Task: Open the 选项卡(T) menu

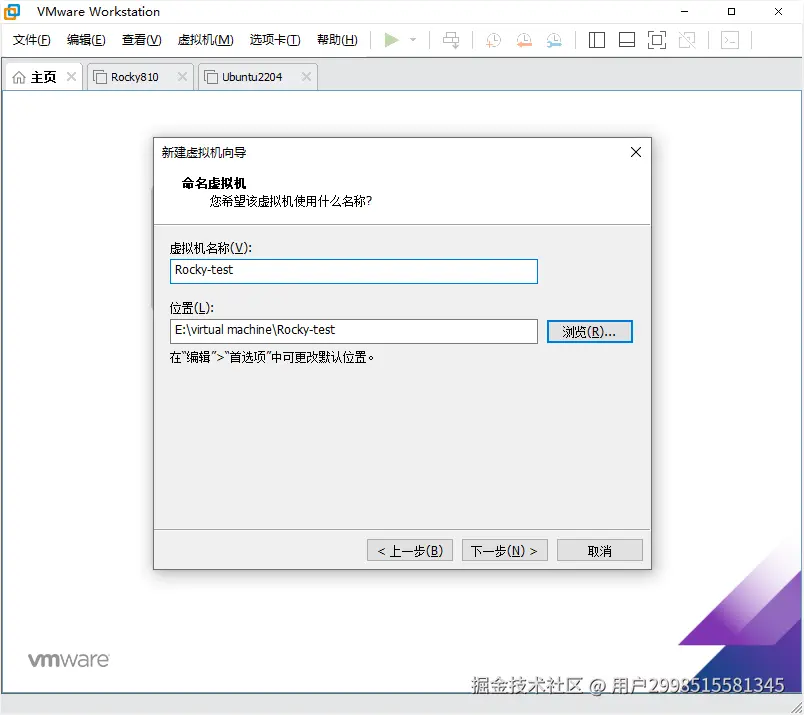Action: pyautogui.click(x=275, y=39)
